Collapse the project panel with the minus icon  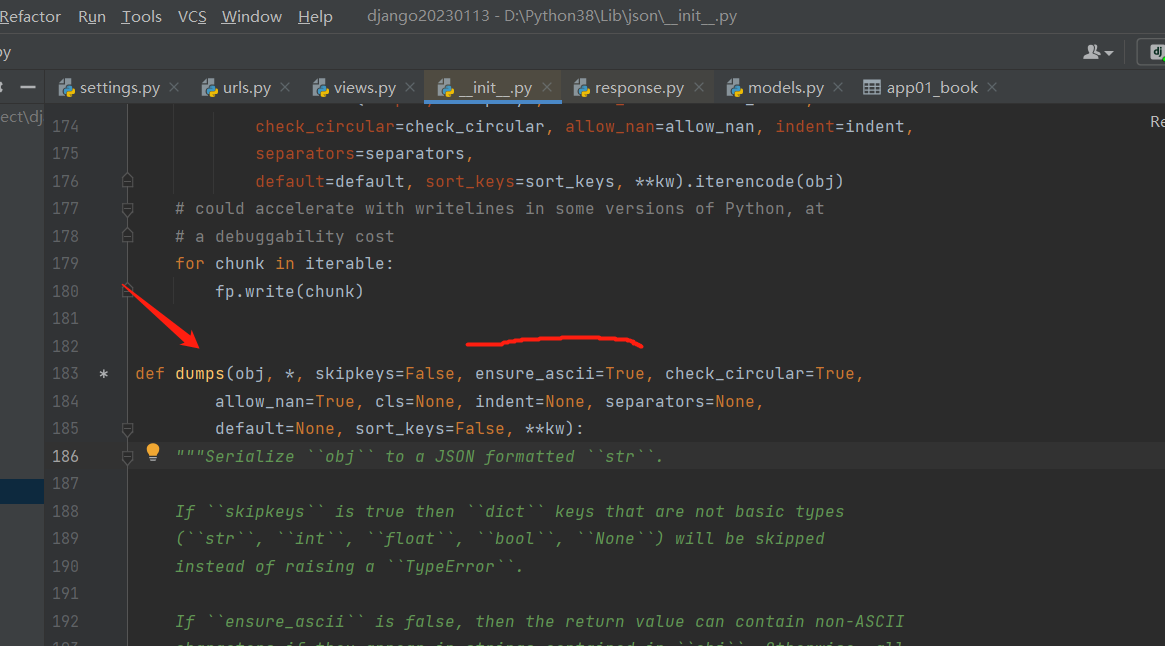[x=27, y=87]
